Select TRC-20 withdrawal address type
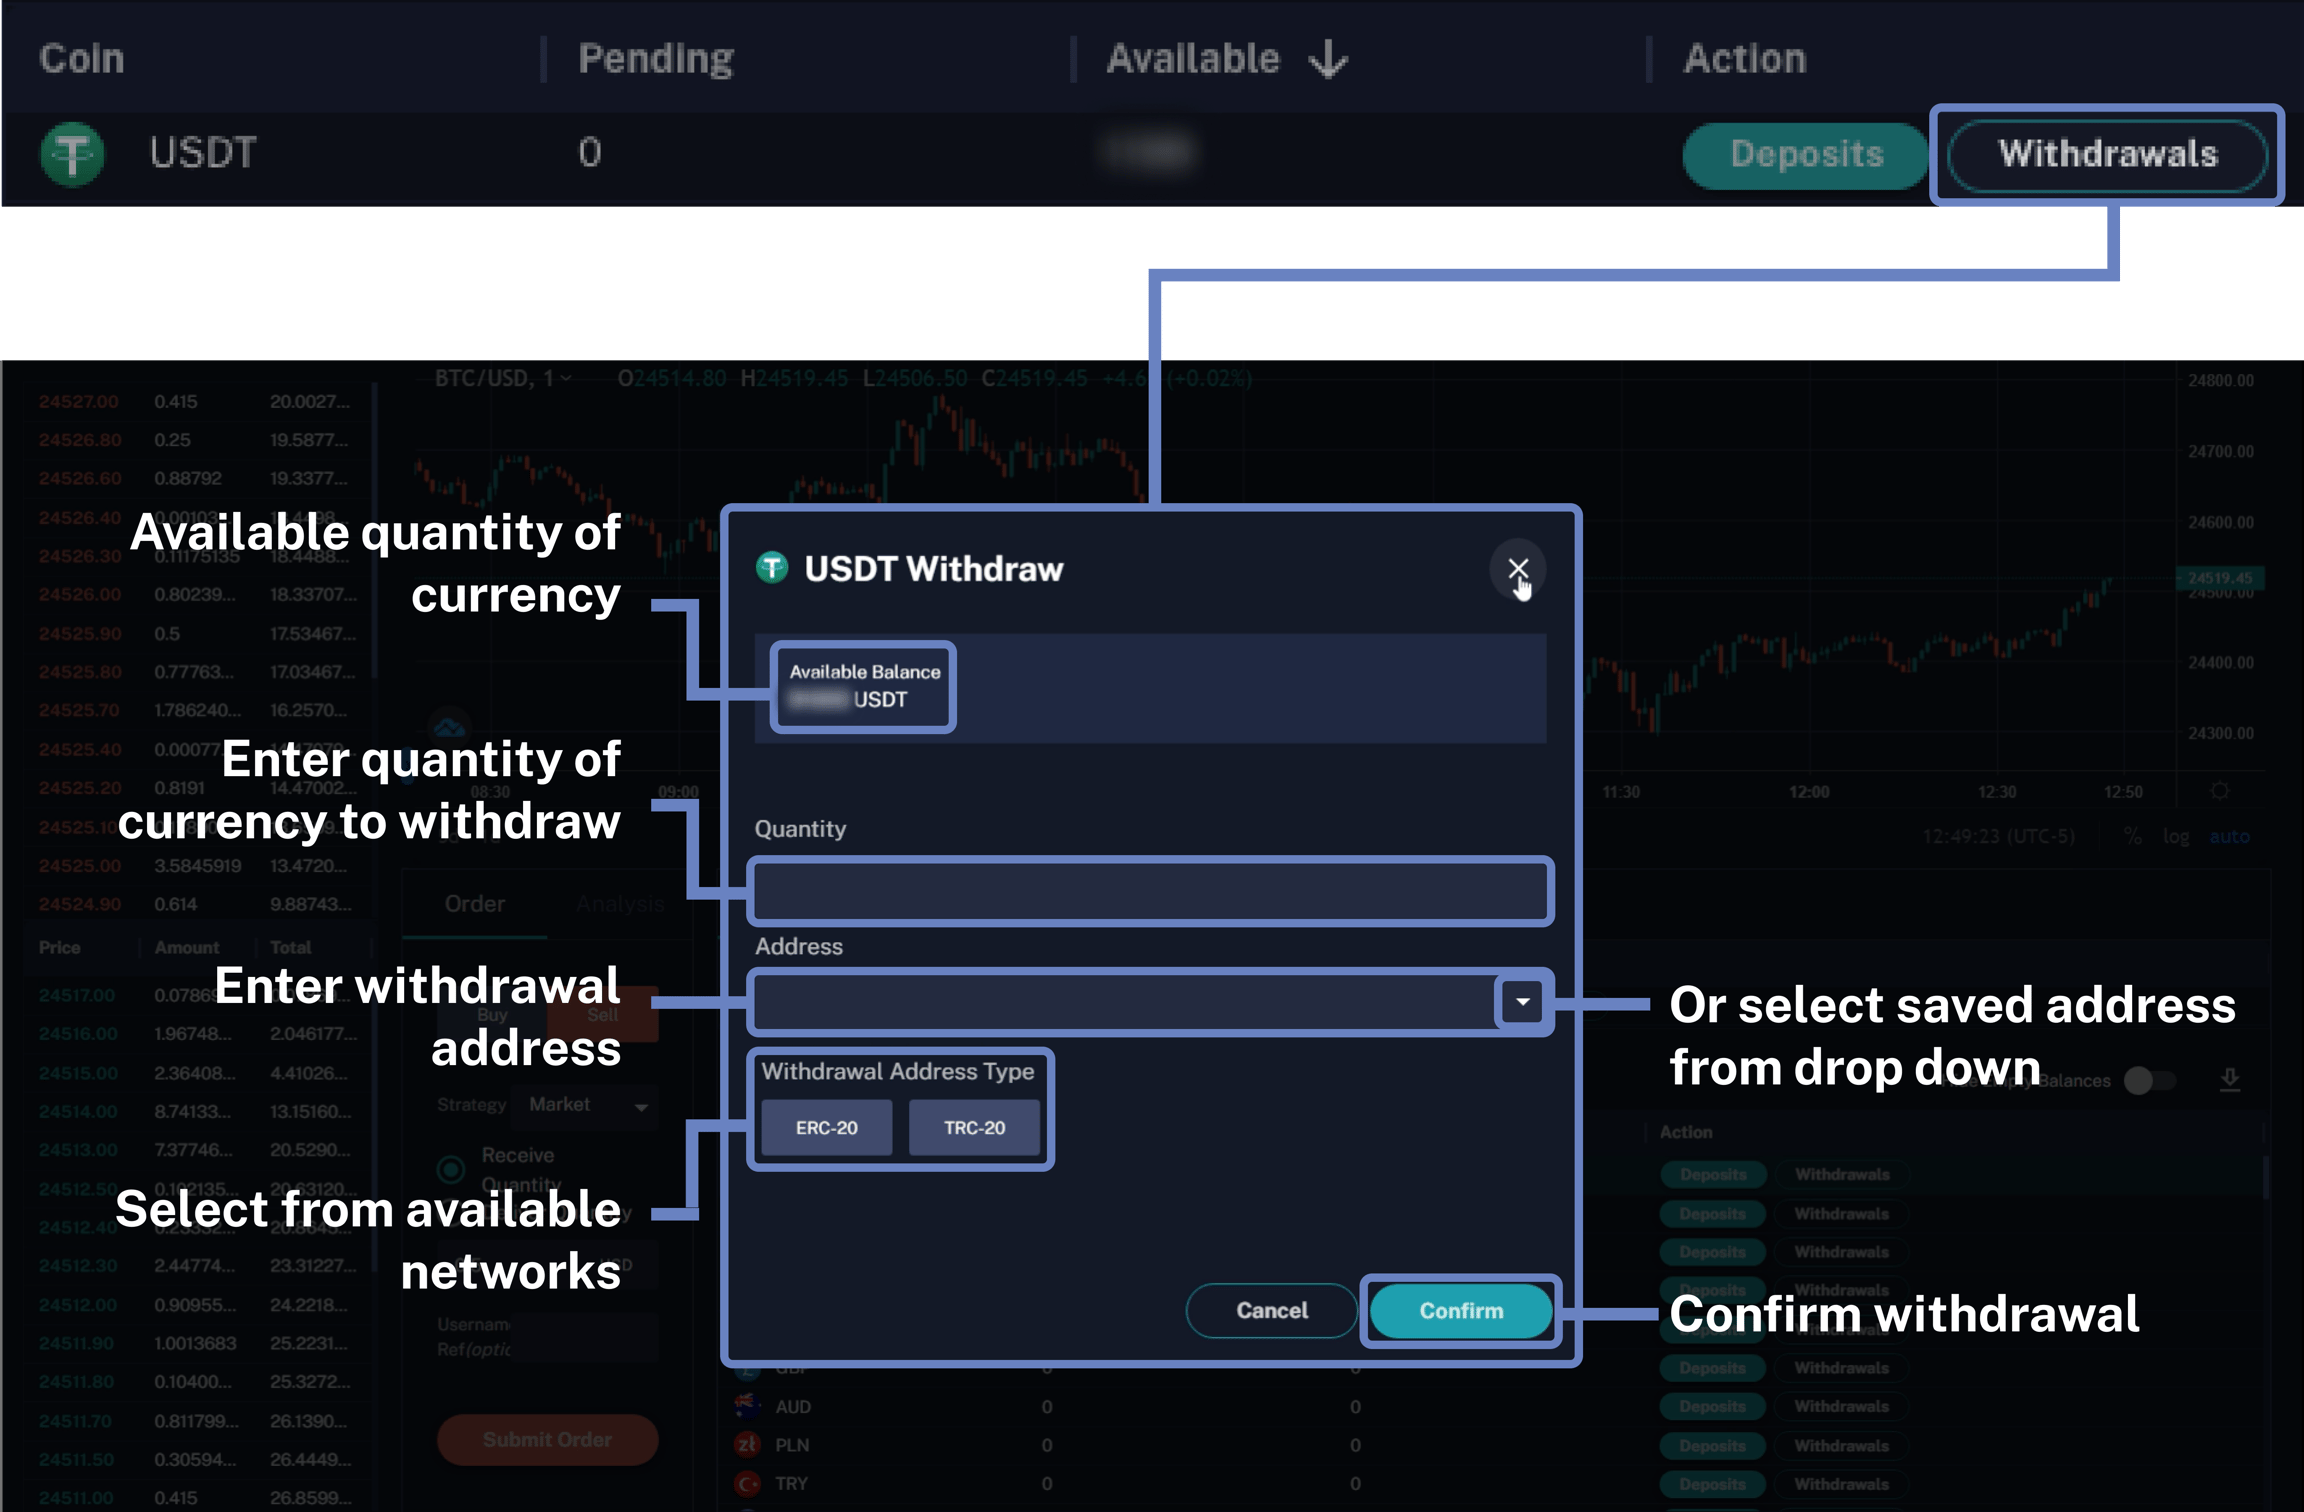This screenshot has height=1512, width=2304. point(974,1127)
